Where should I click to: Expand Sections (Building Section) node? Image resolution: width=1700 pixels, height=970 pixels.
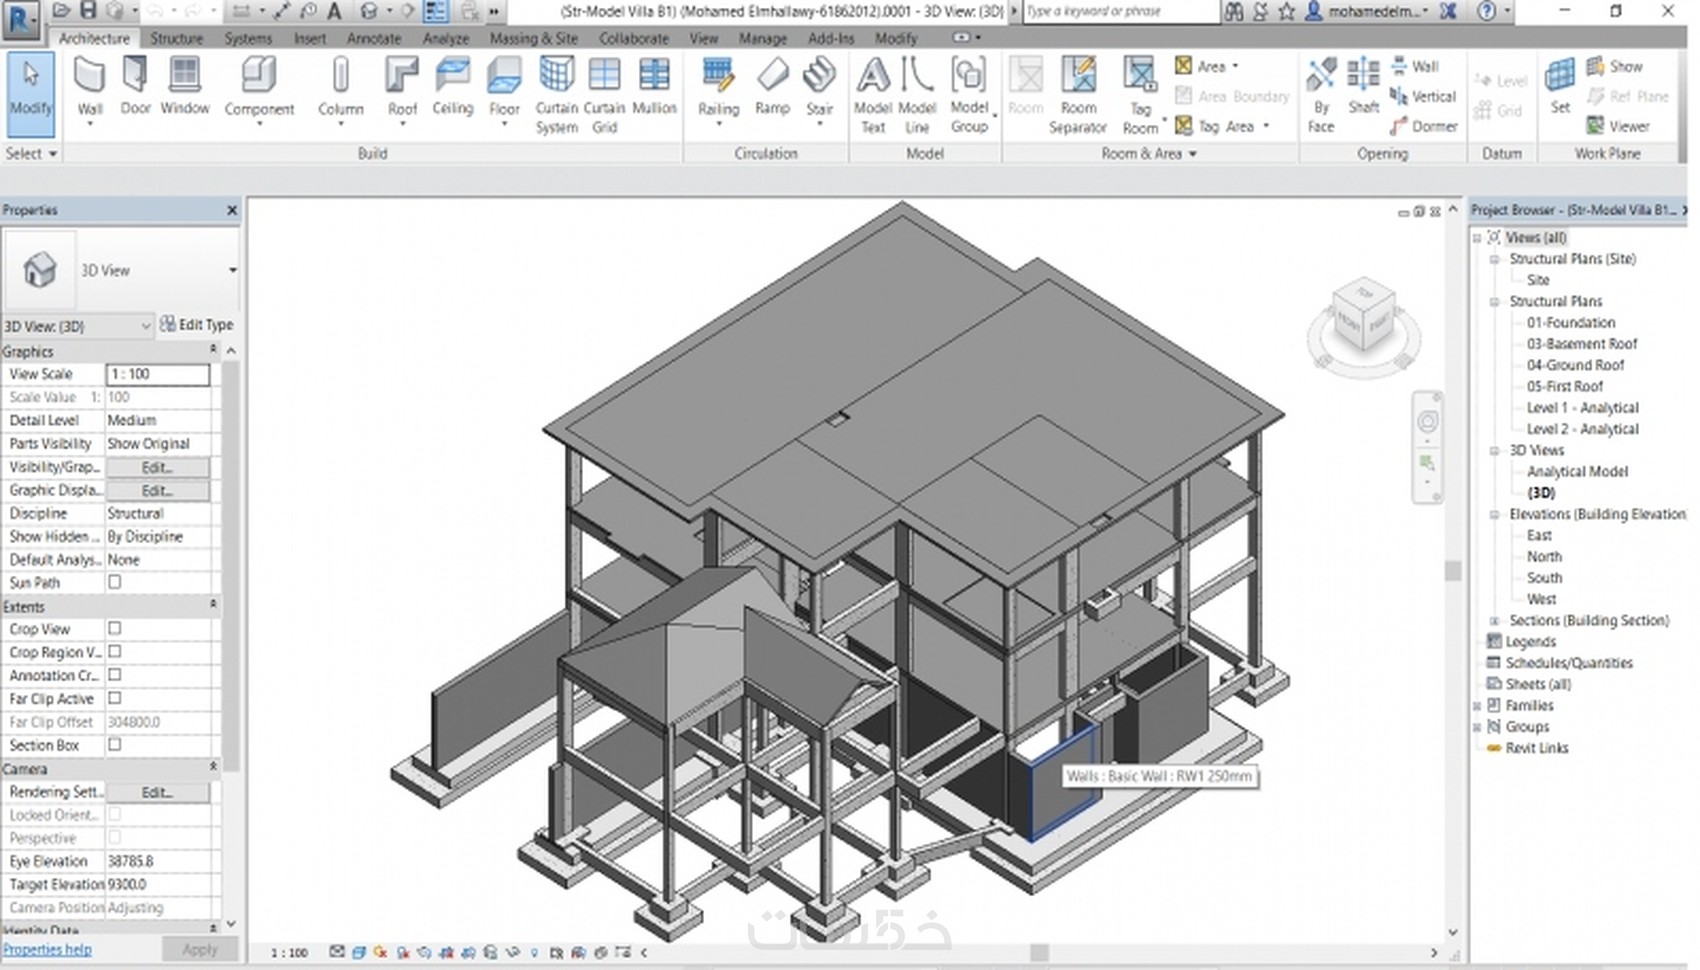1494,620
